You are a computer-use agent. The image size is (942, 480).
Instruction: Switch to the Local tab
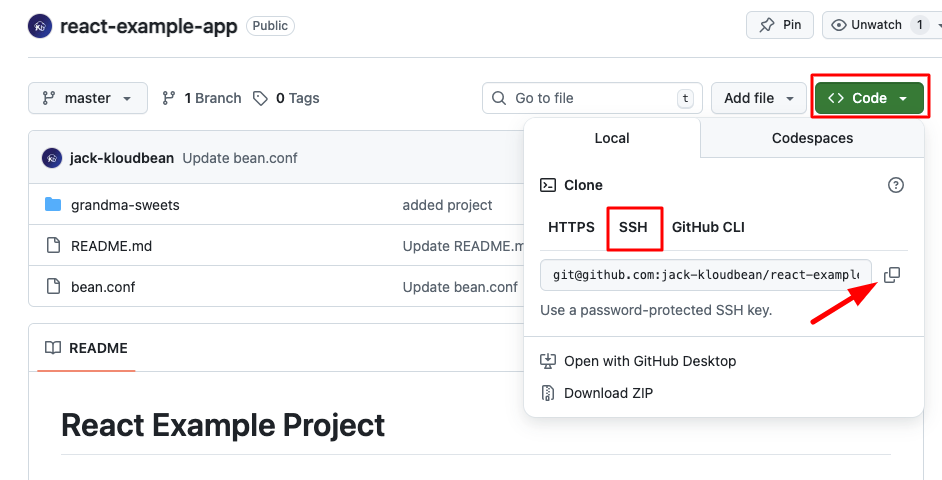coord(612,138)
